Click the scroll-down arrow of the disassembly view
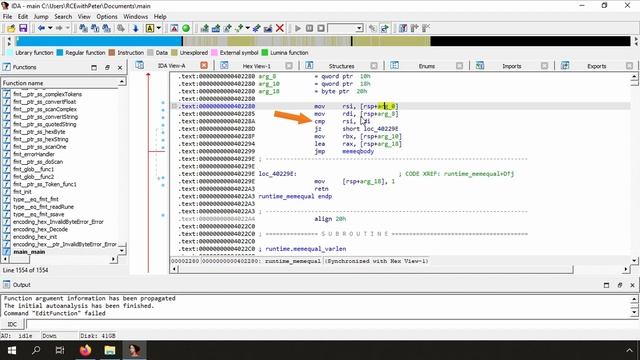This screenshot has height=360, width=640. [x=634, y=260]
